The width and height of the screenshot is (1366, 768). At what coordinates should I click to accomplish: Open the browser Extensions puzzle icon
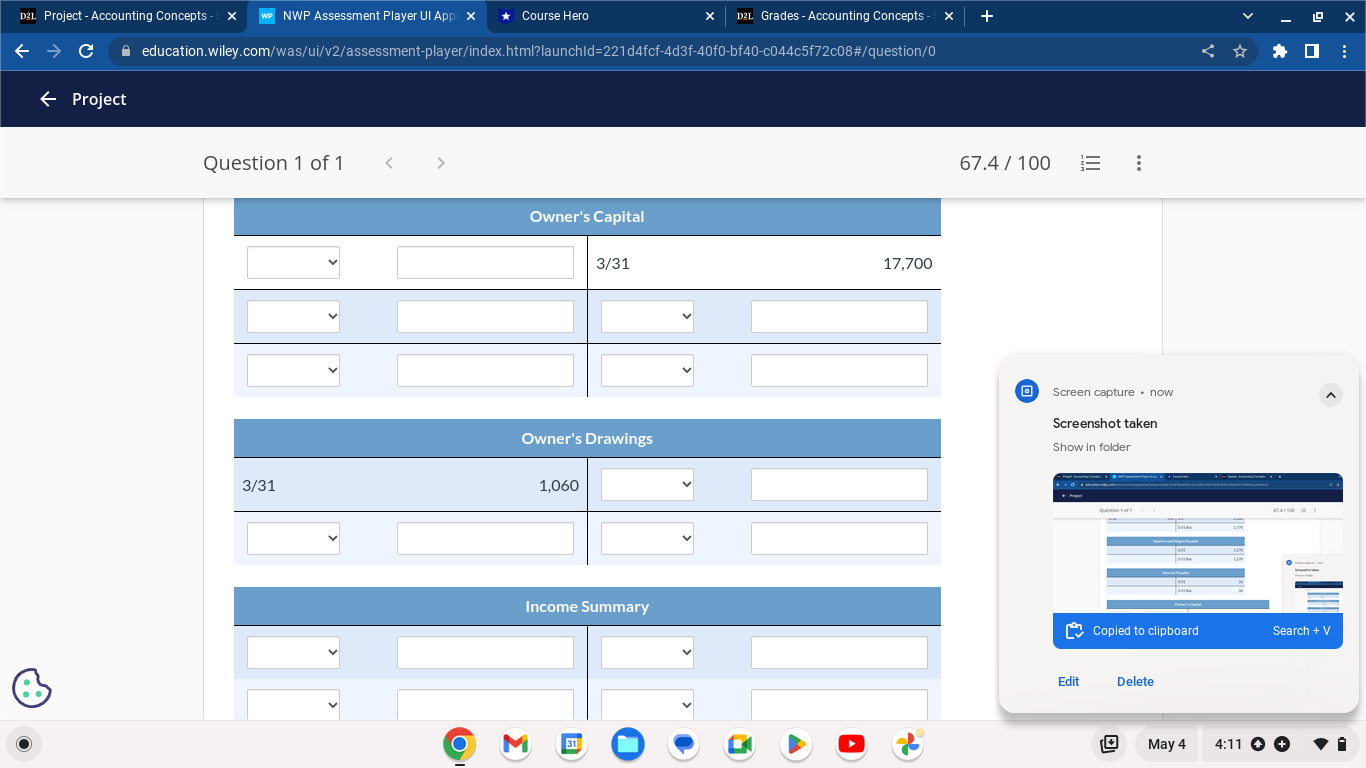click(x=1280, y=51)
